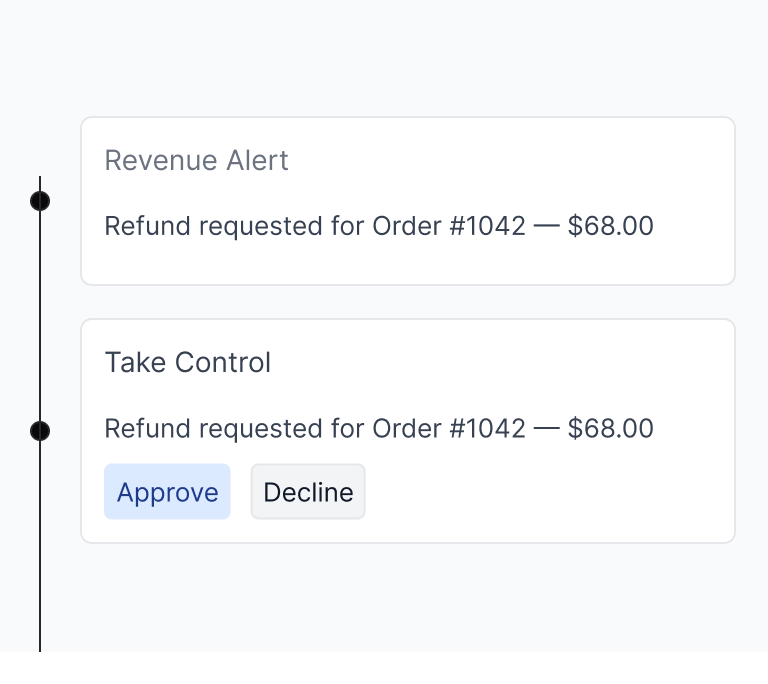Click the timeline line below the last marker

(x=40, y=546)
